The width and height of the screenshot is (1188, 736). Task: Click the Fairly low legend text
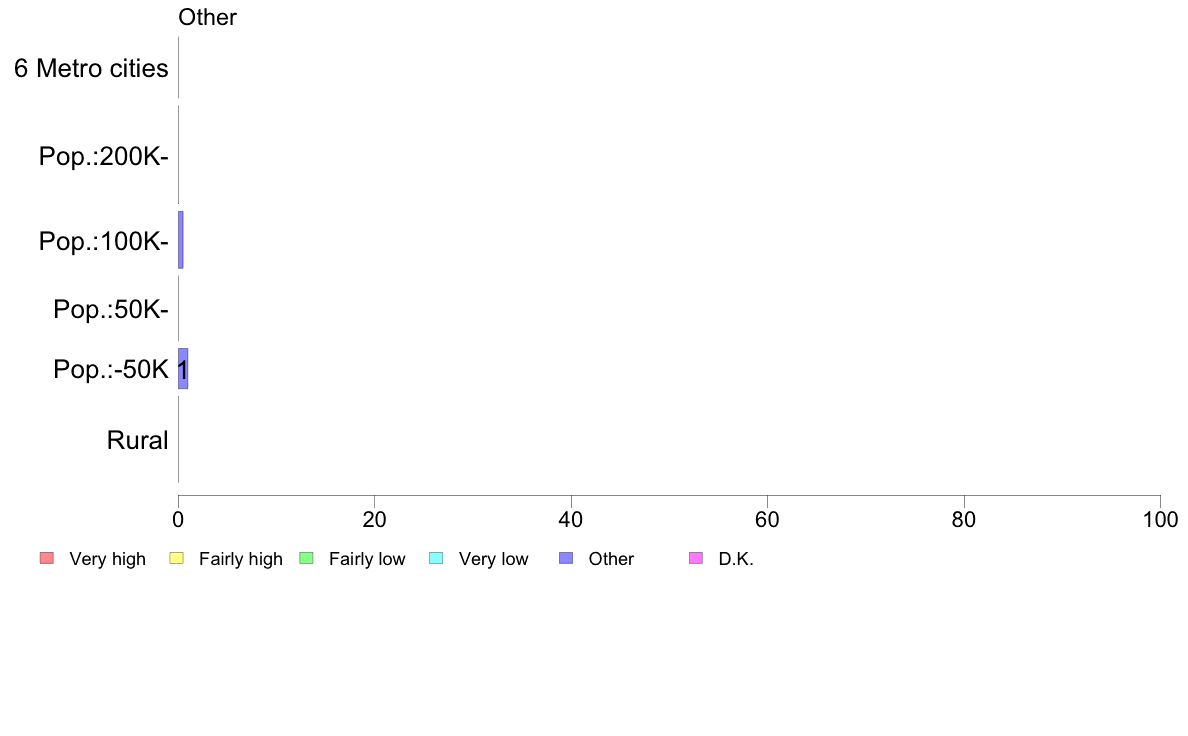pos(367,559)
